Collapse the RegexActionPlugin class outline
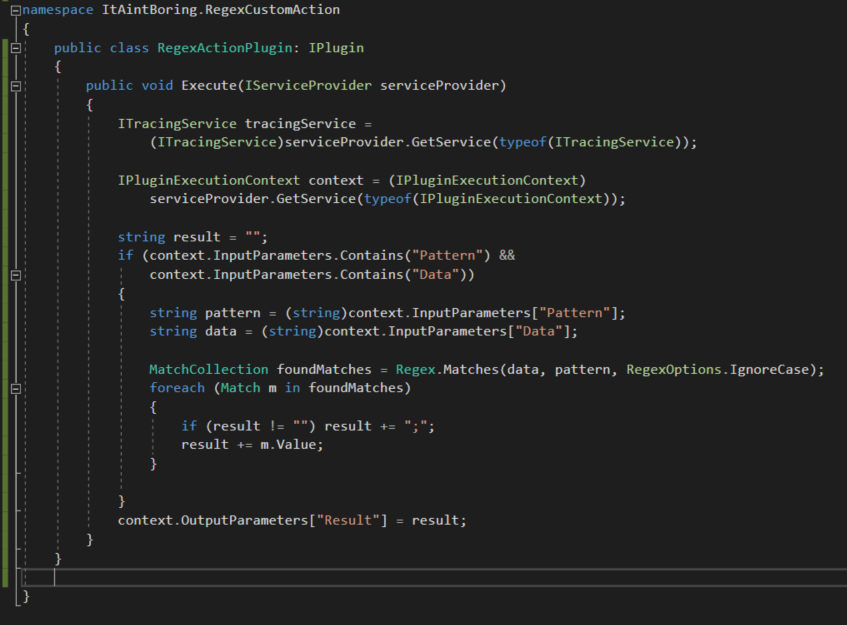The image size is (847, 625). (x=16, y=48)
